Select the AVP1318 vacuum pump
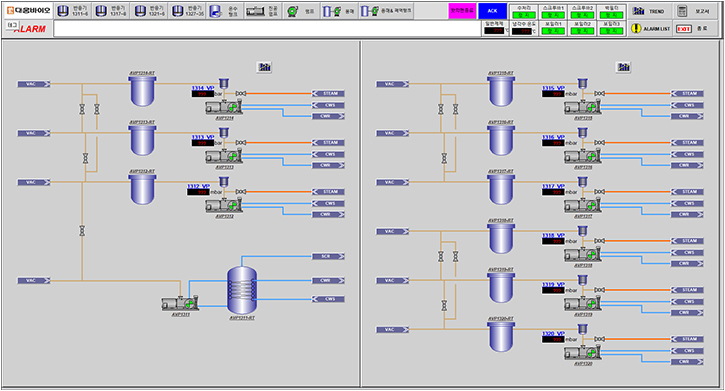This screenshot has width=725, height=391. (583, 255)
